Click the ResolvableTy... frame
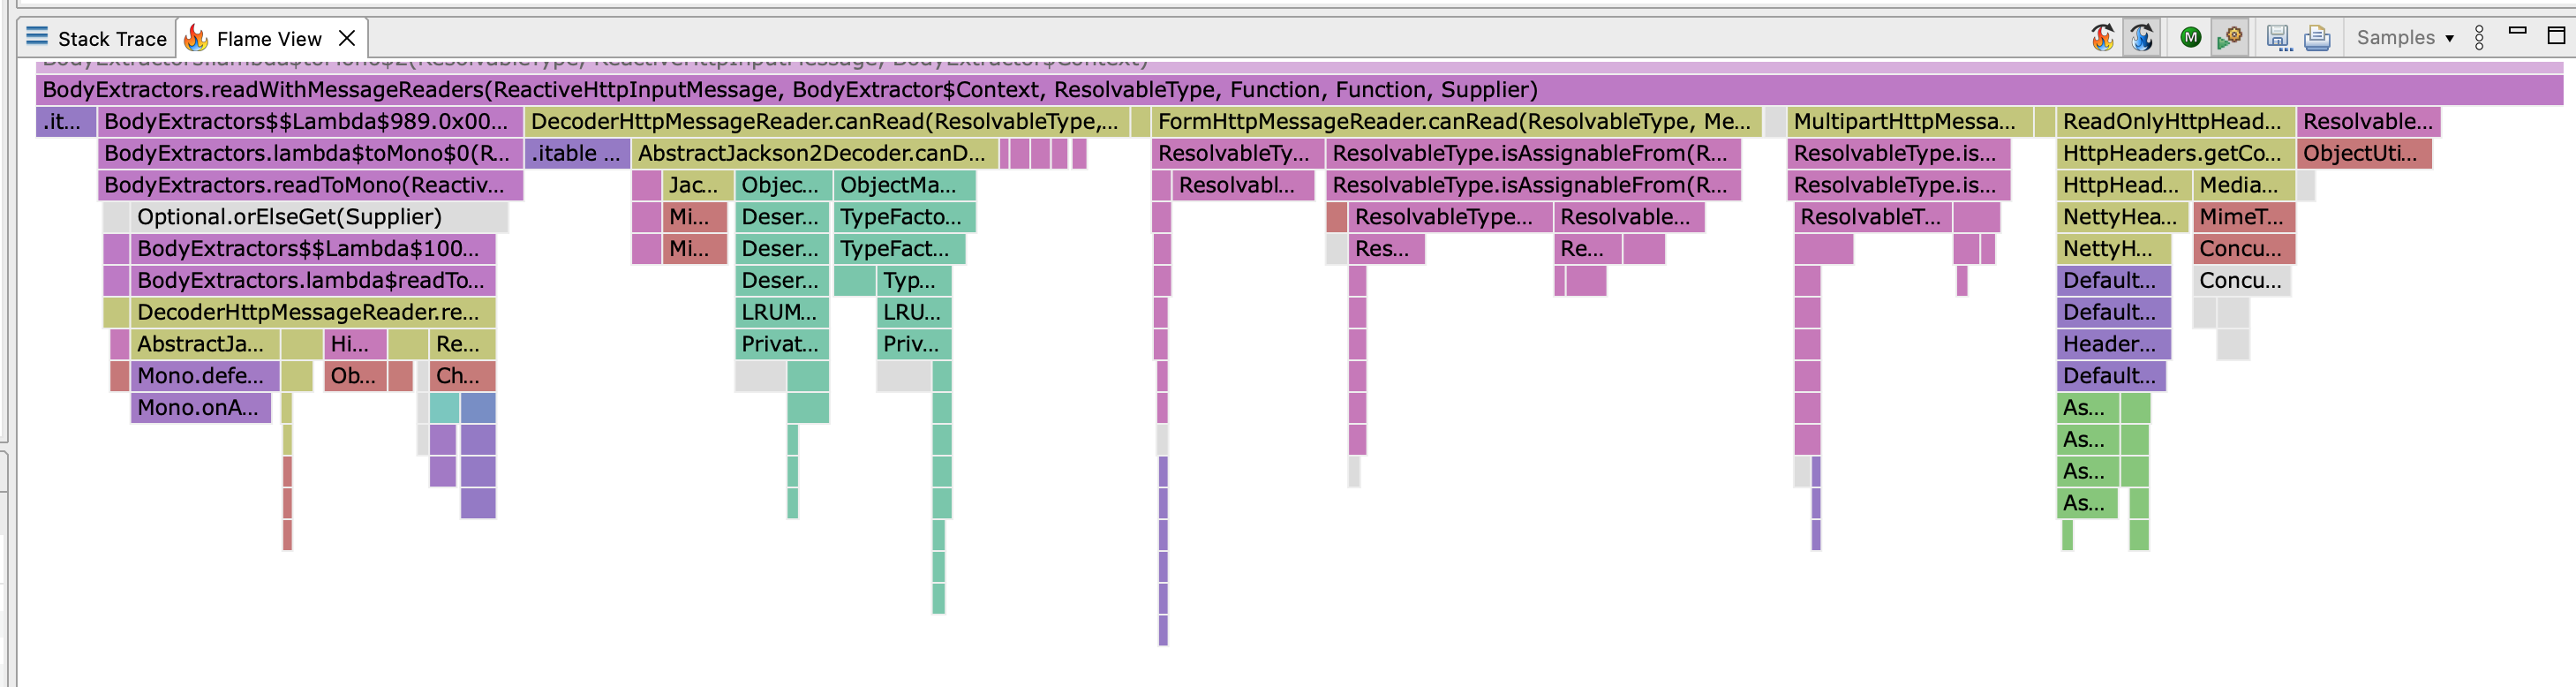 click(1237, 154)
